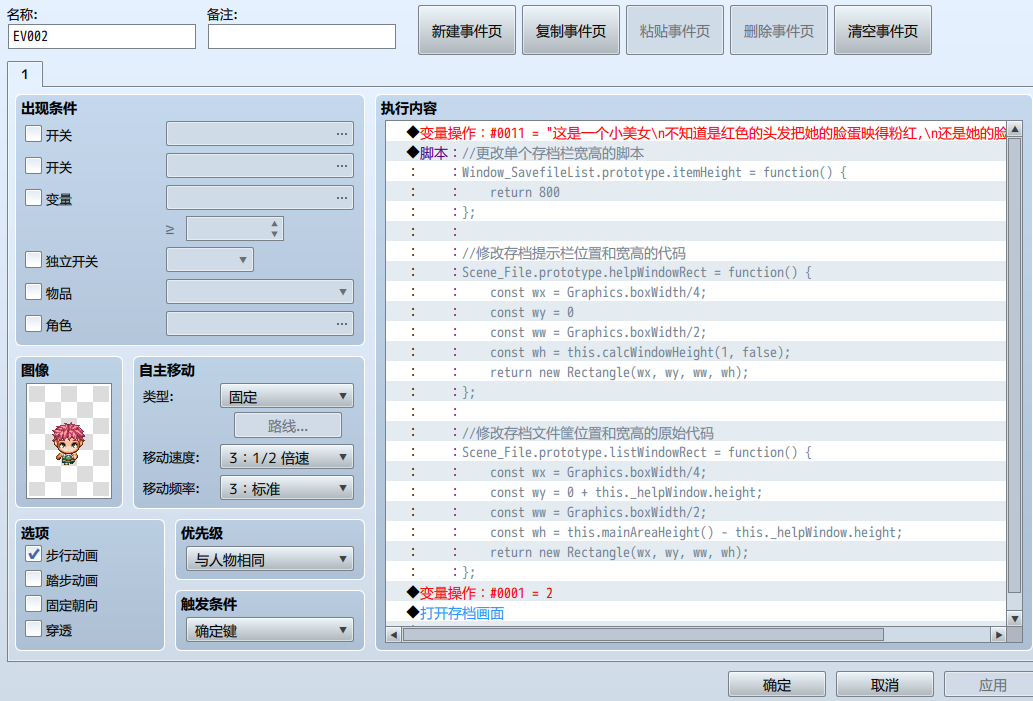The height and width of the screenshot is (701, 1033).
Task: Enable the 变量 condition checkbox
Action: coord(33,198)
